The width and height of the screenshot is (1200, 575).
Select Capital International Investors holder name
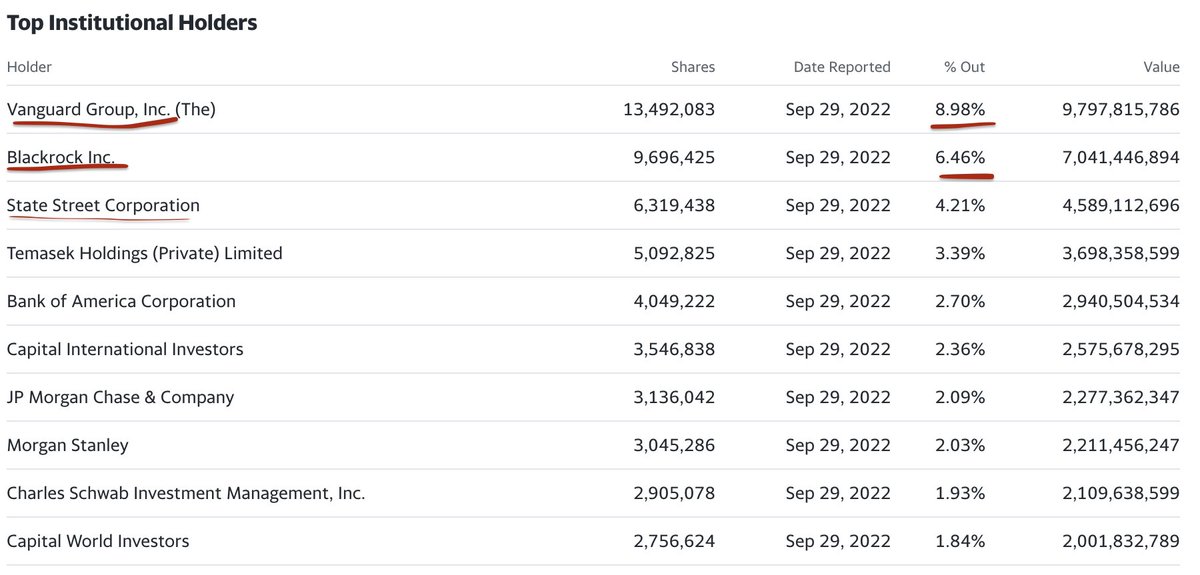[x=125, y=349]
